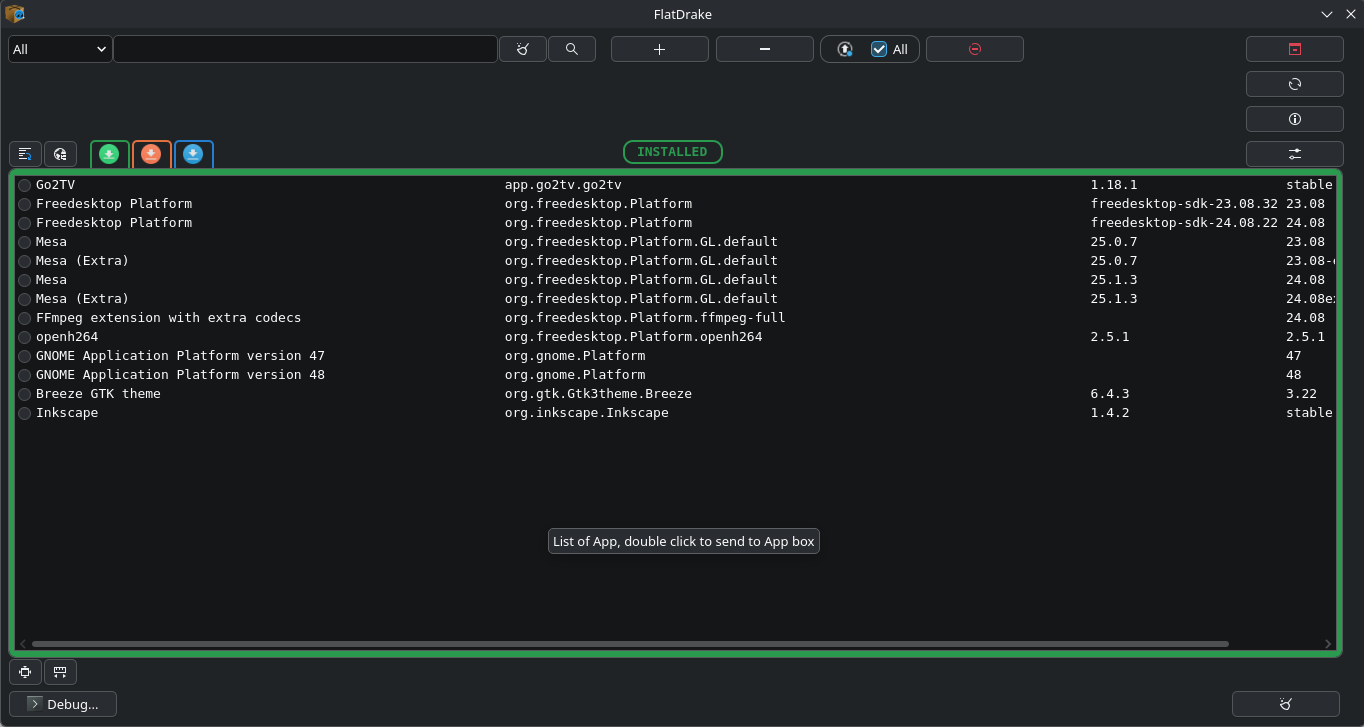
Task: Select the Inkscape row radio button
Action: click(25, 413)
